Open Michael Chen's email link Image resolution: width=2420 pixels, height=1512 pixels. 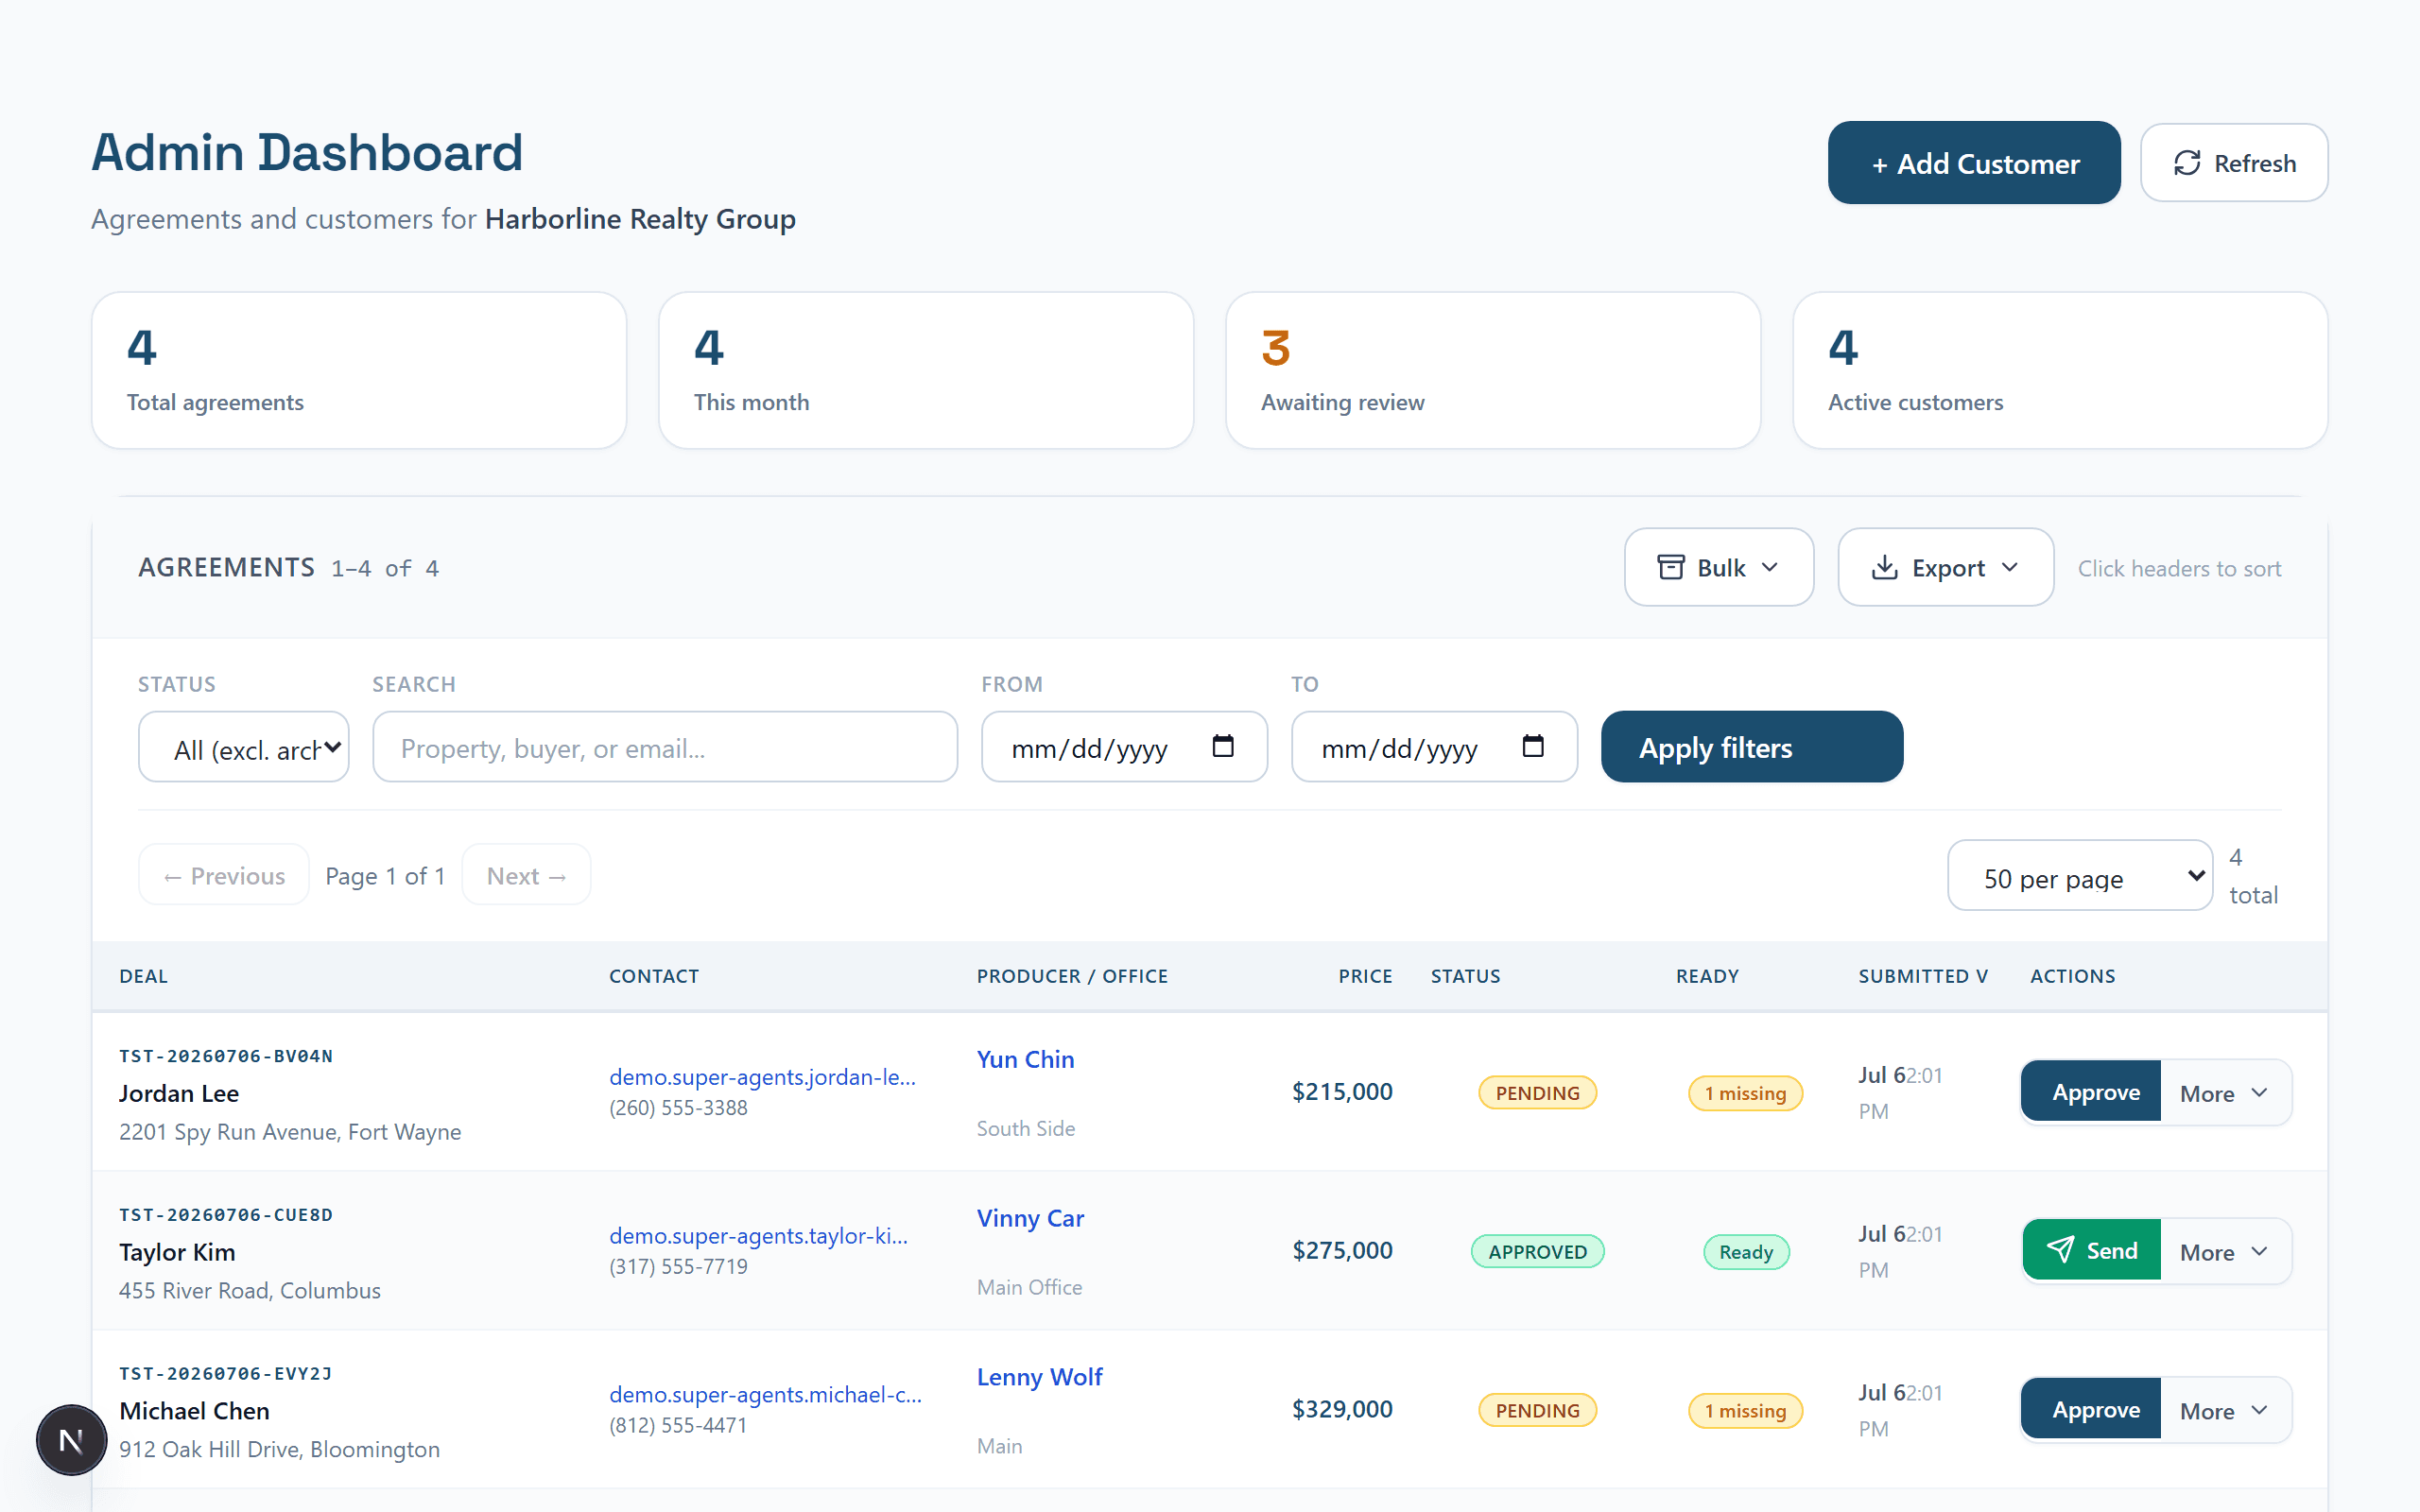coord(765,1394)
